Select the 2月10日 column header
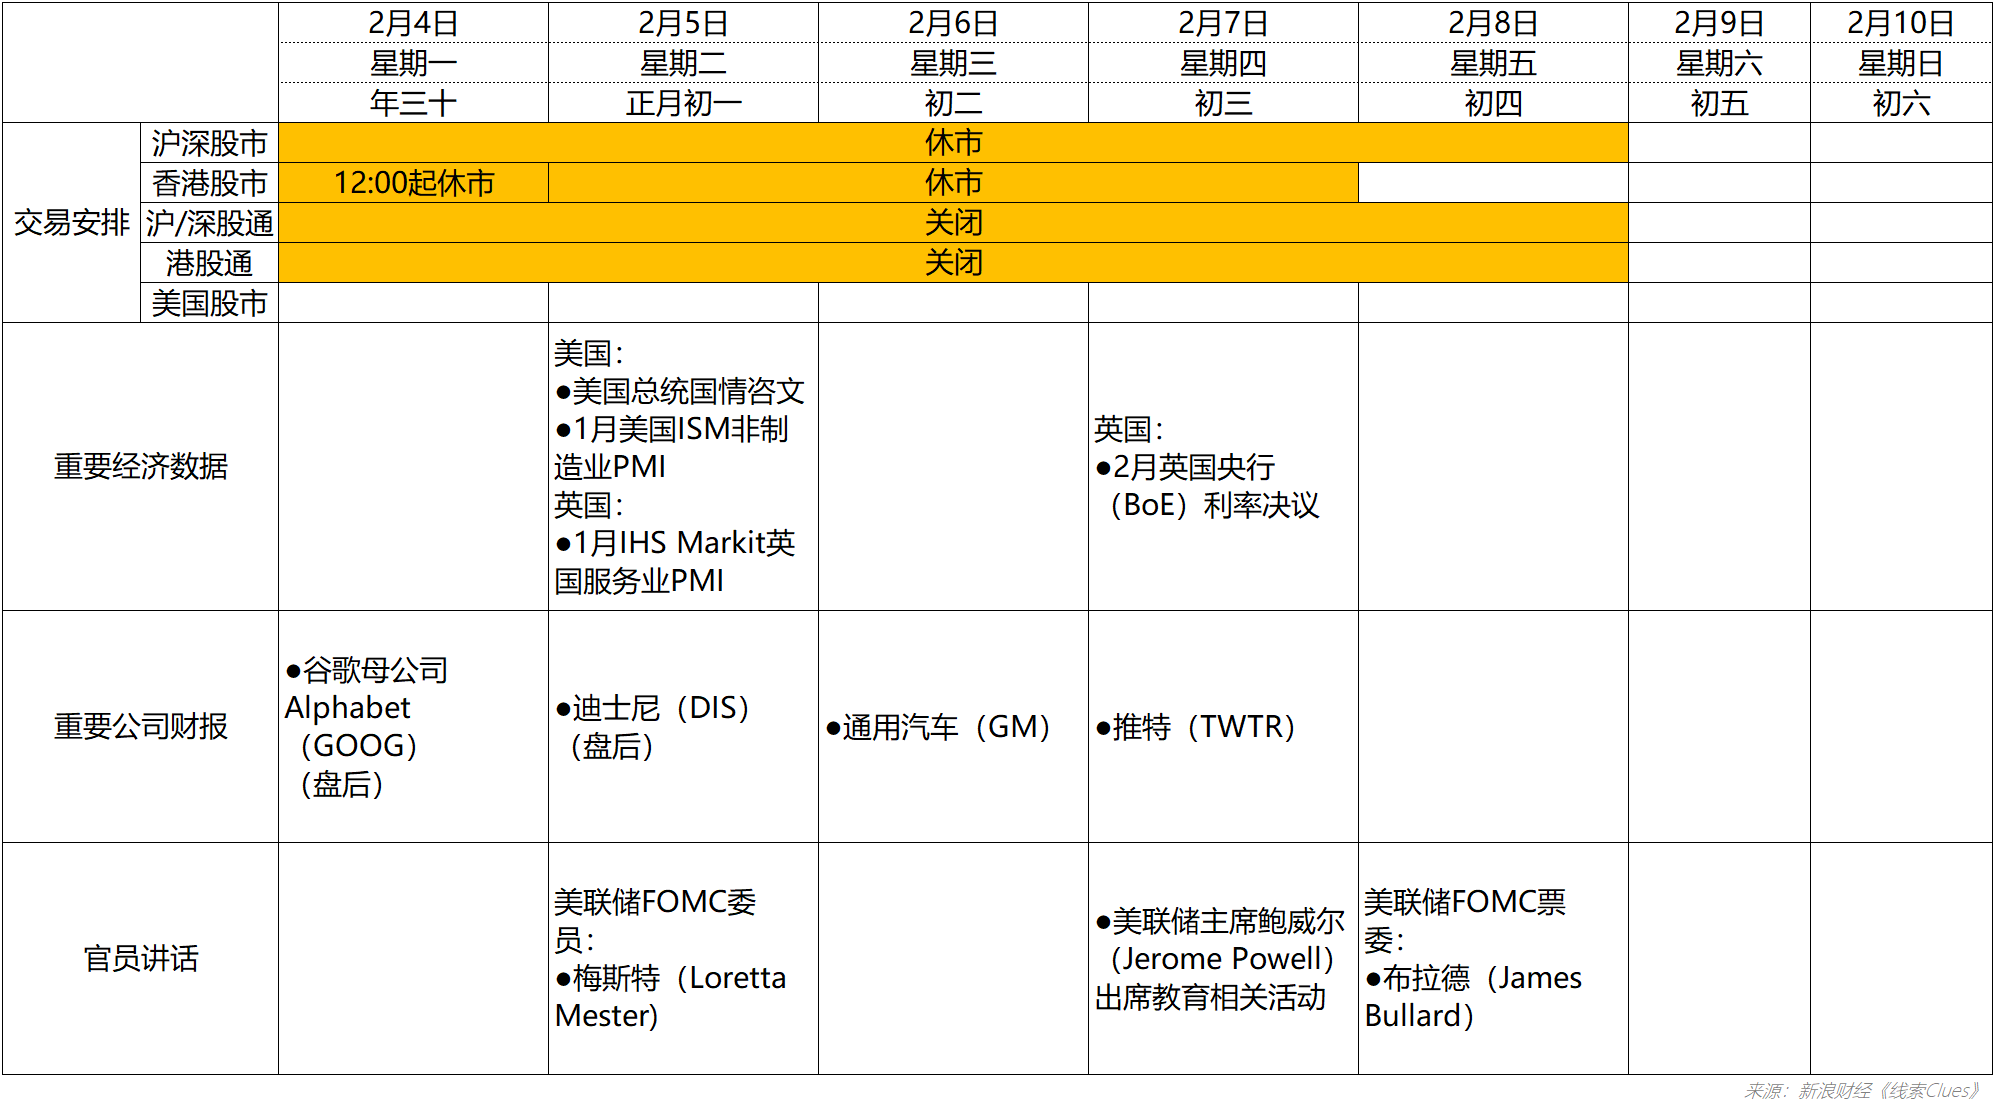Image resolution: width=1995 pixels, height=1106 pixels. pos(1900,23)
